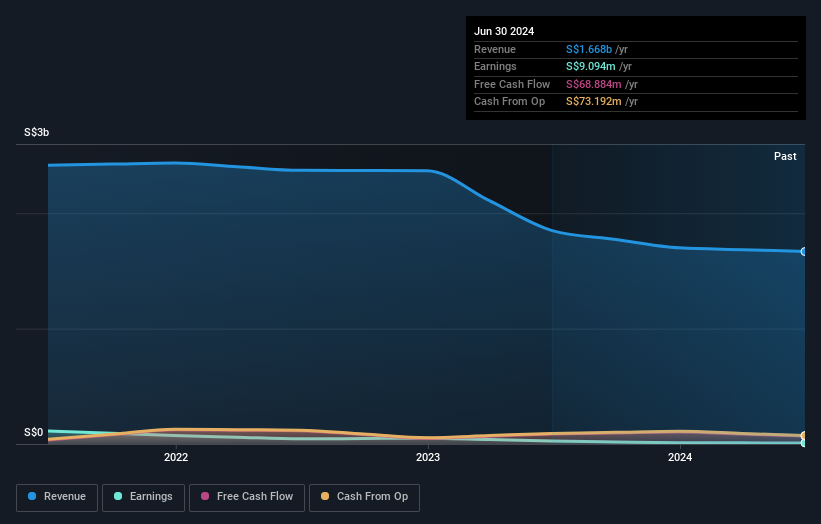Click the S$9.094m earnings value
821x524 pixels.
pos(591,66)
